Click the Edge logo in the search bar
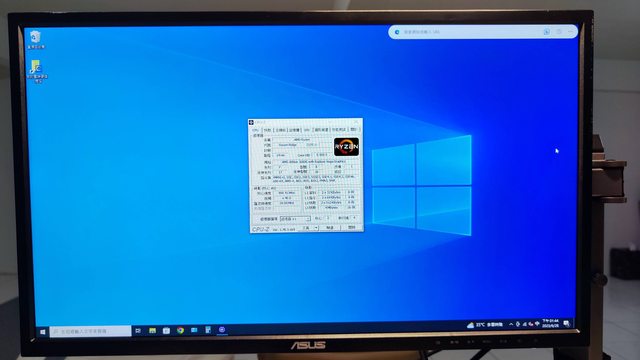Screen dimensions: 640x360 [x=397, y=32]
